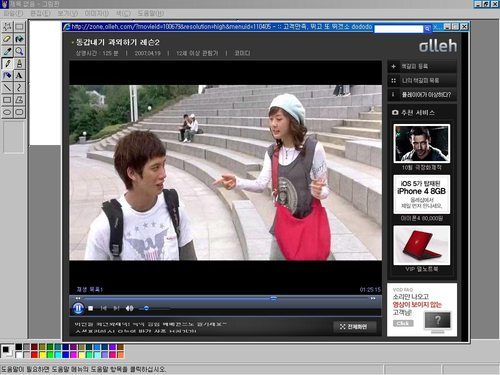The height and width of the screenshot is (375, 500).
Task: Adjust the player volume slider knob
Action: pyautogui.click(x=146, y=308)
